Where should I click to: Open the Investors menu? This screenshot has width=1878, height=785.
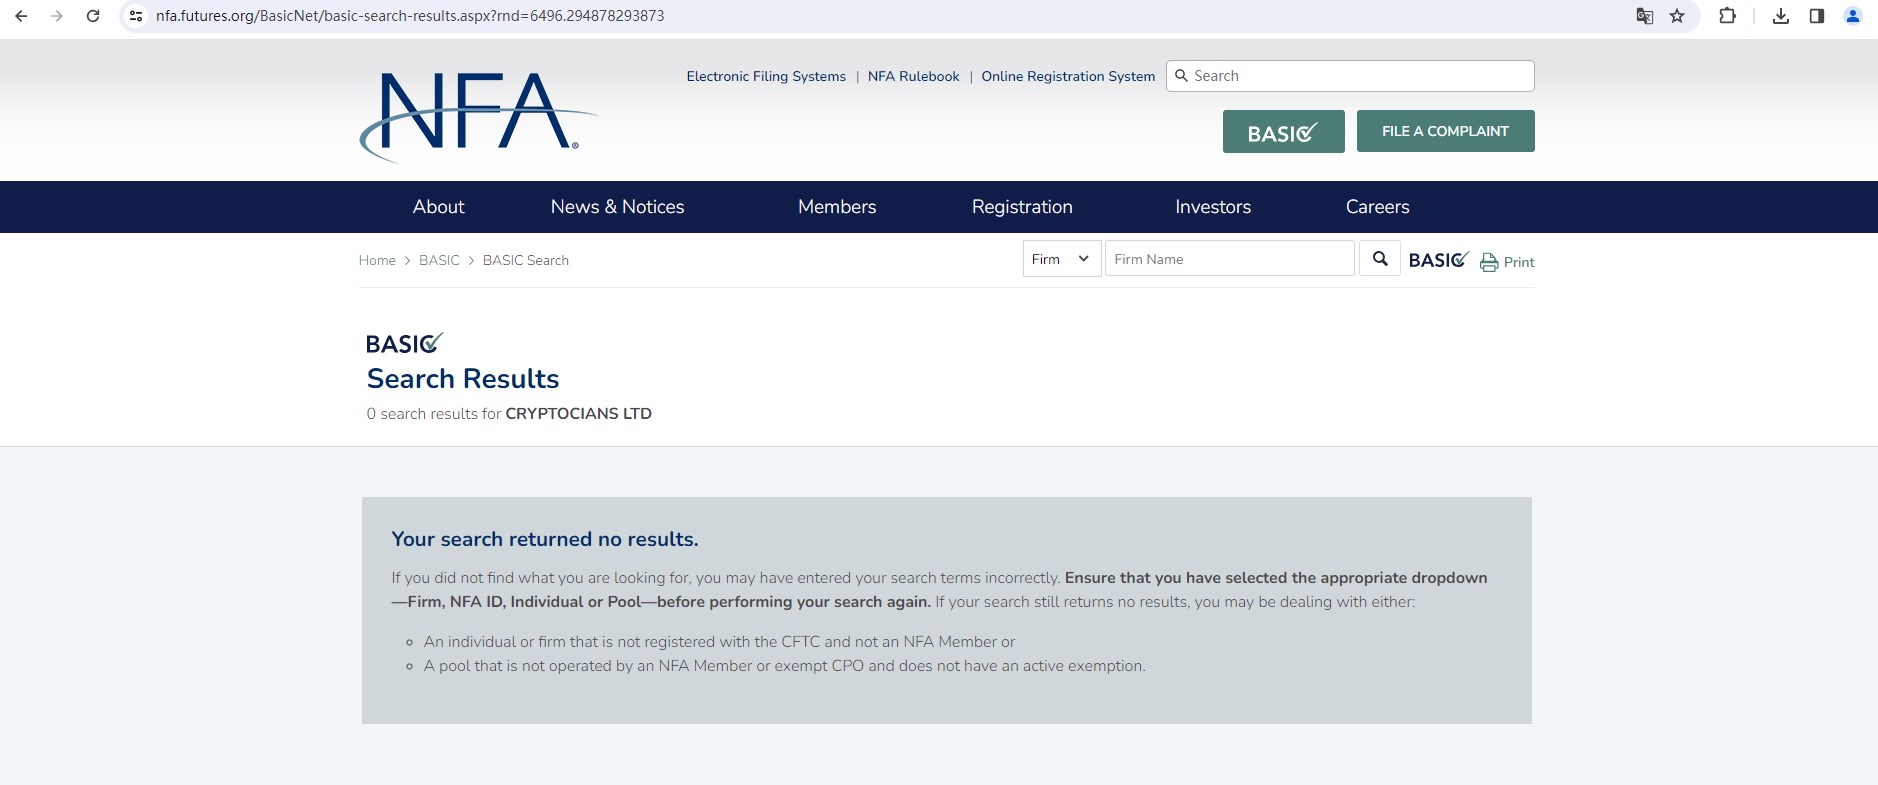(1213, 207)
